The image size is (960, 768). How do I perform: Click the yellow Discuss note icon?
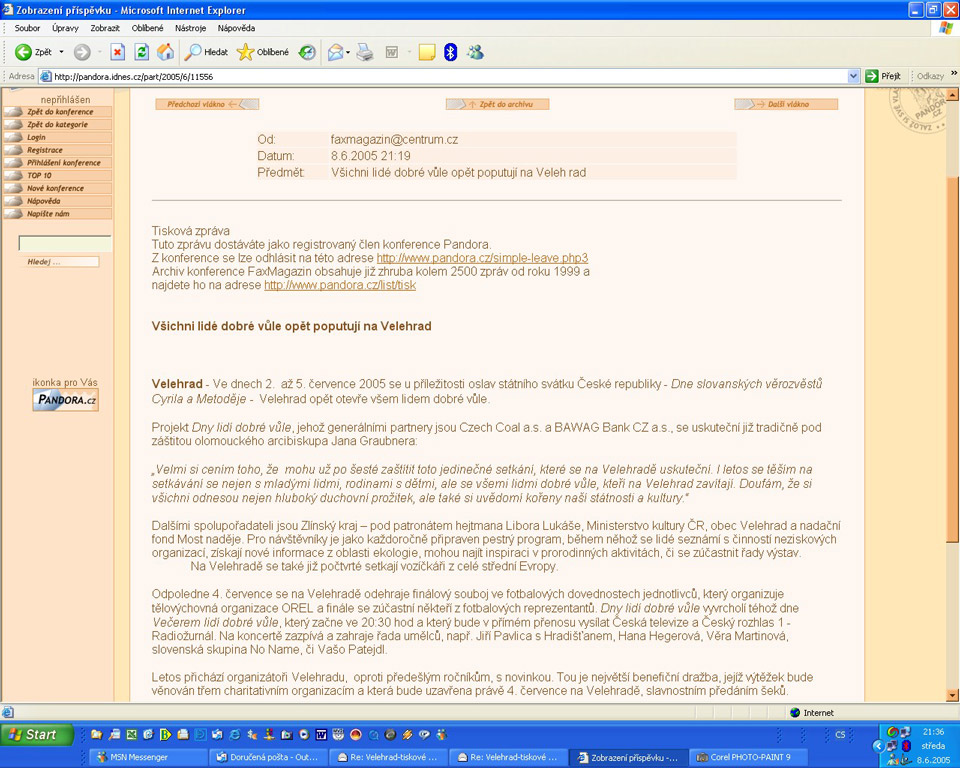point(427,53)
